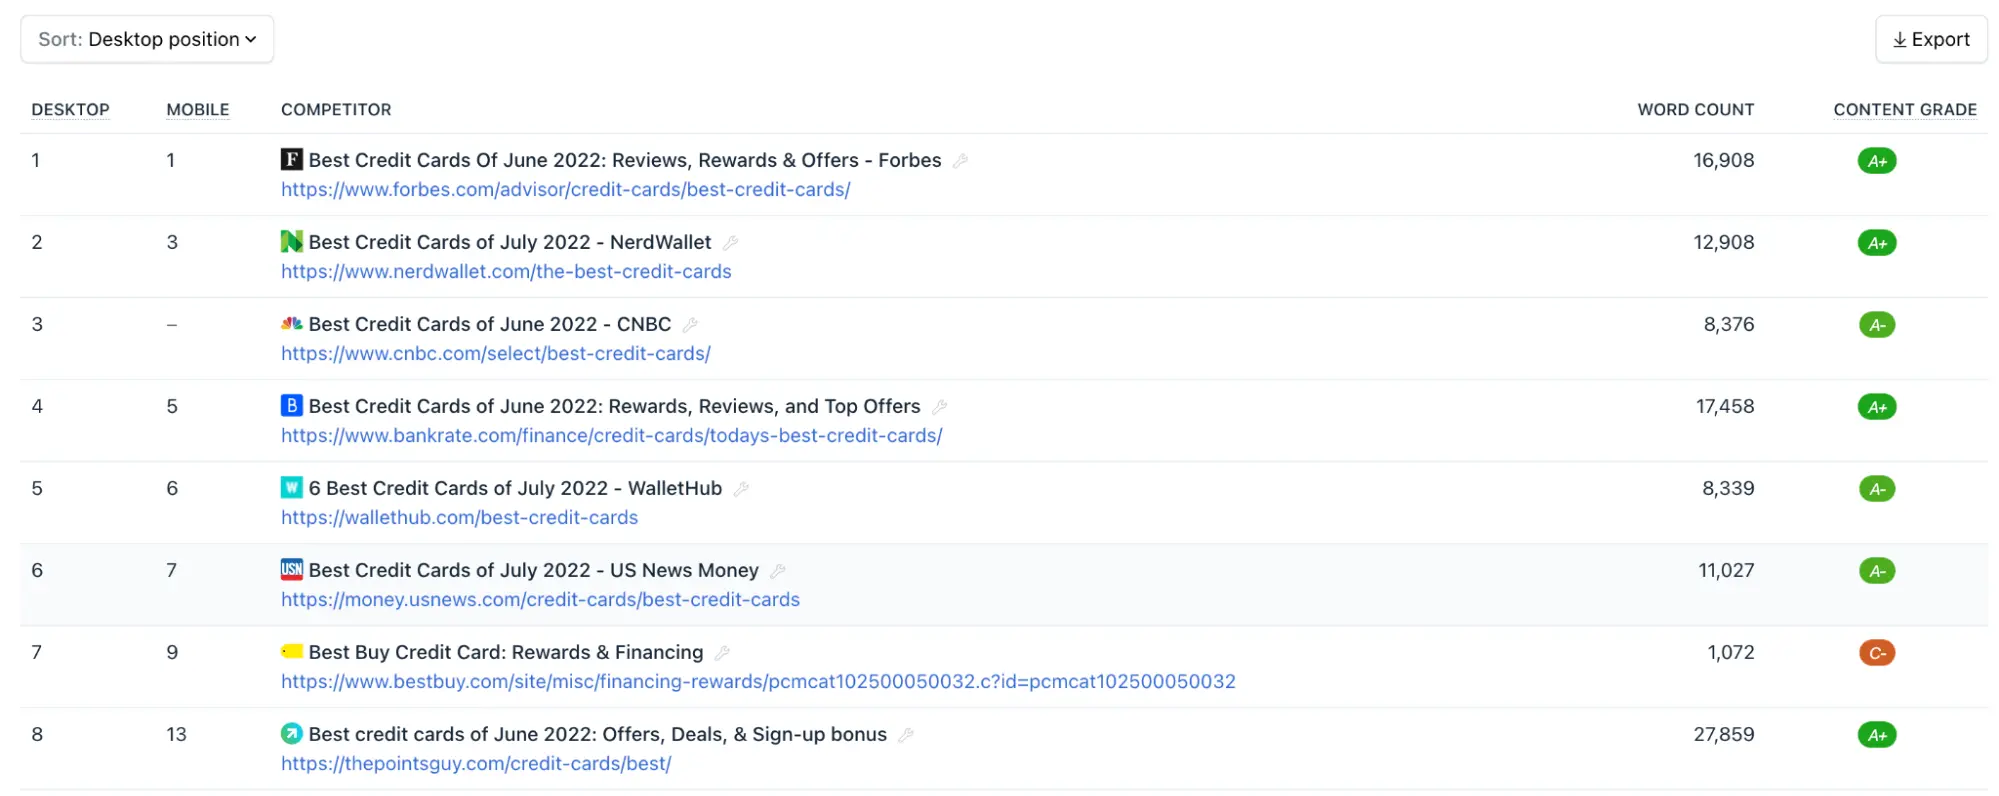Click the Forbes favicon icon
Image resolution: width=1999 pixels, height=796 pixels.
[x=292, y=159]
